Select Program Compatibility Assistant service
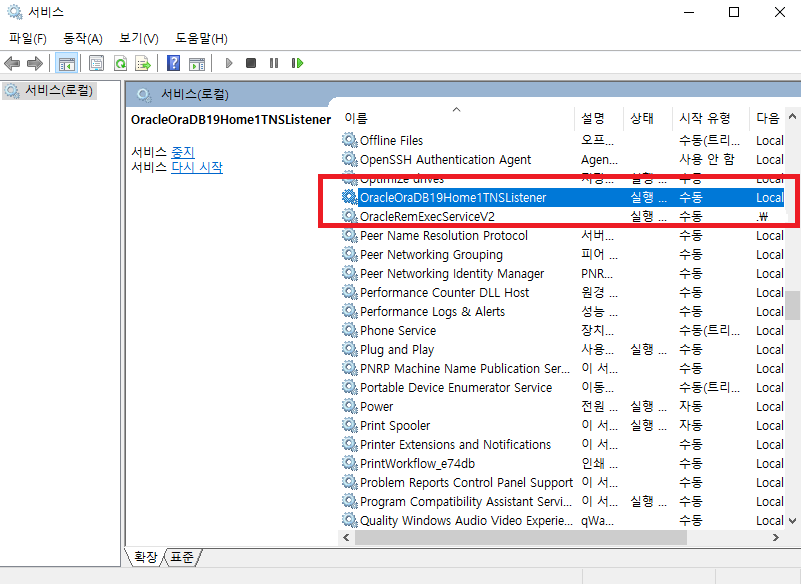Screen dimensions: 801x584 tap(465, 501)
